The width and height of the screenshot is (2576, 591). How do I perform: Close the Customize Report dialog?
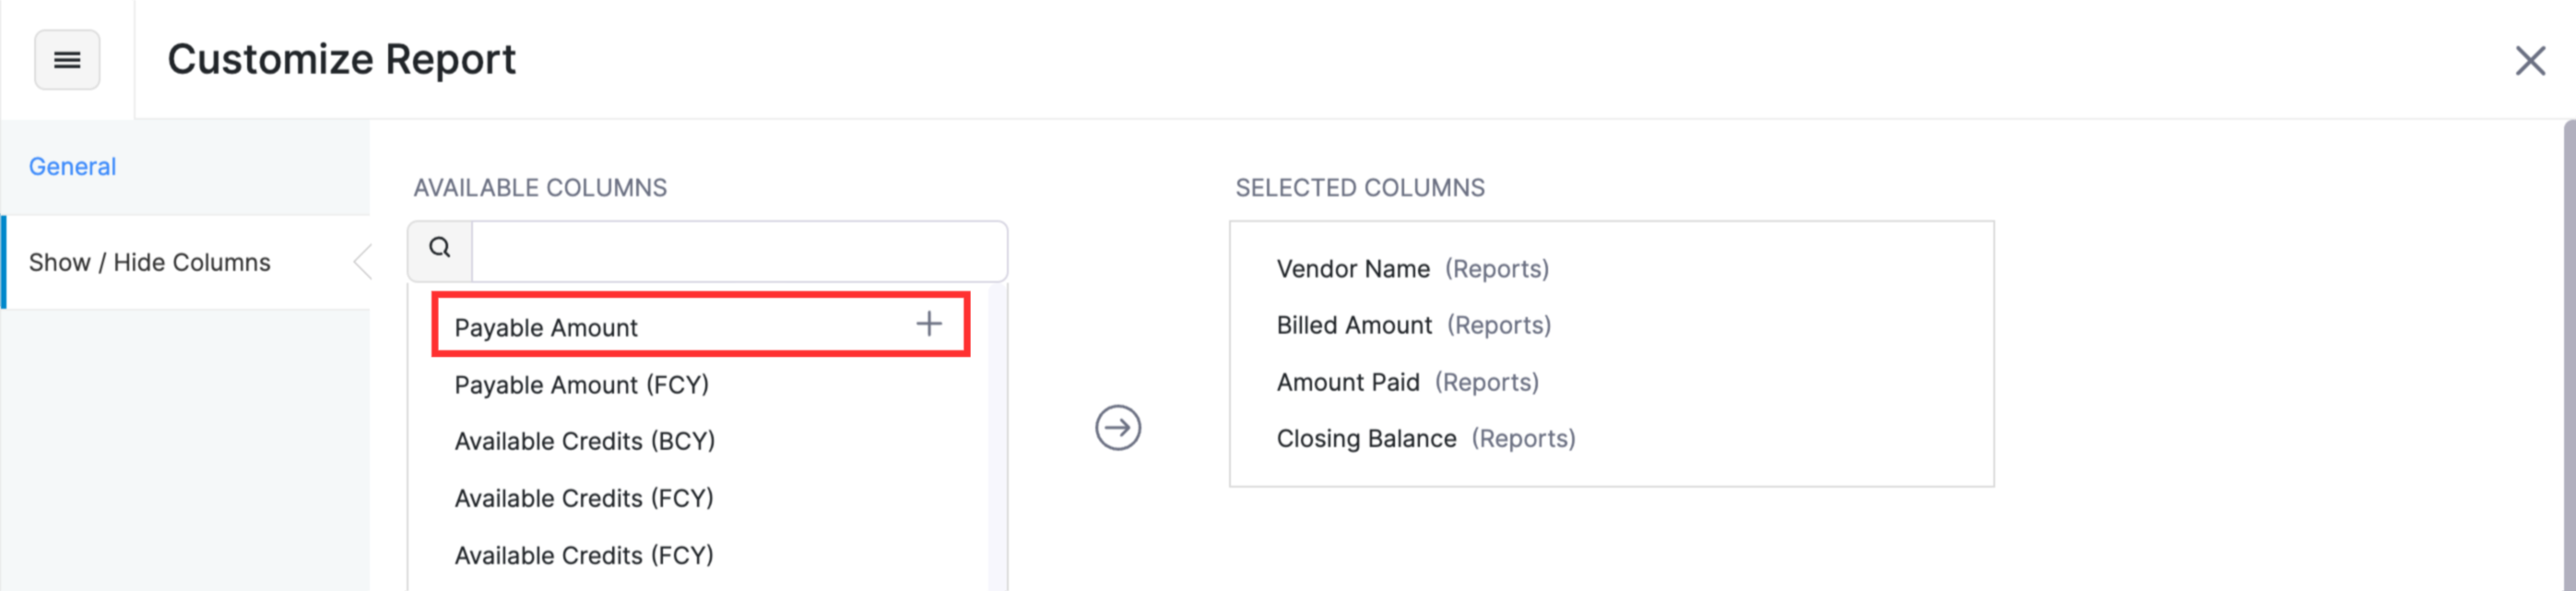click(2530, 61)
